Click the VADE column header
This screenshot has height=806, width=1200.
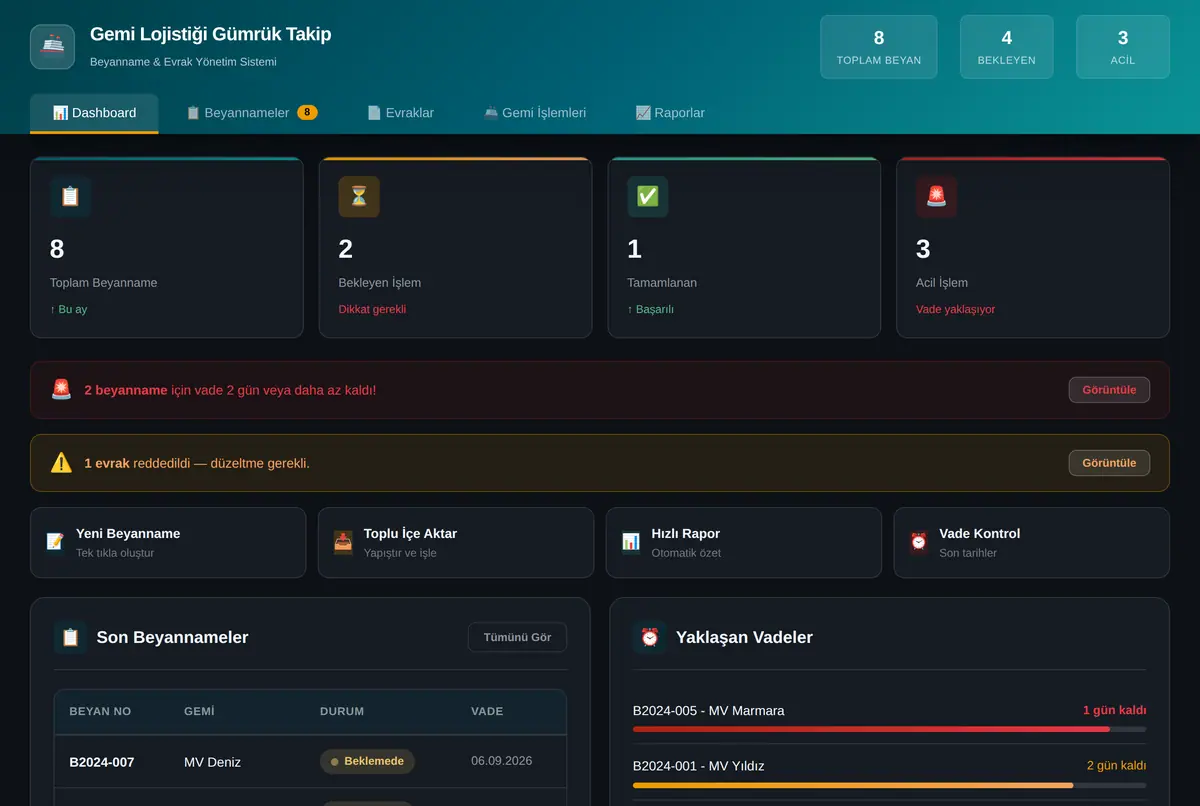(487, 711)
